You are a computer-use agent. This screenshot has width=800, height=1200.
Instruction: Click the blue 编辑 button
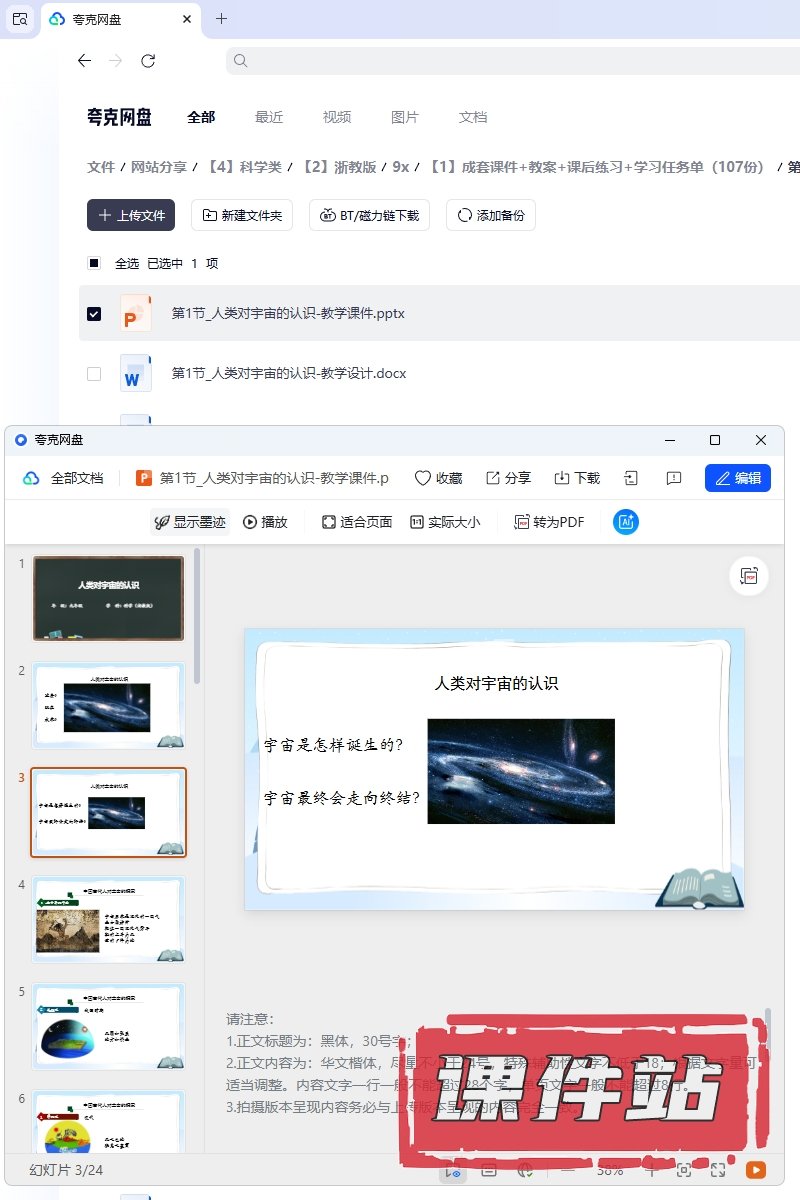click(737, 478)
